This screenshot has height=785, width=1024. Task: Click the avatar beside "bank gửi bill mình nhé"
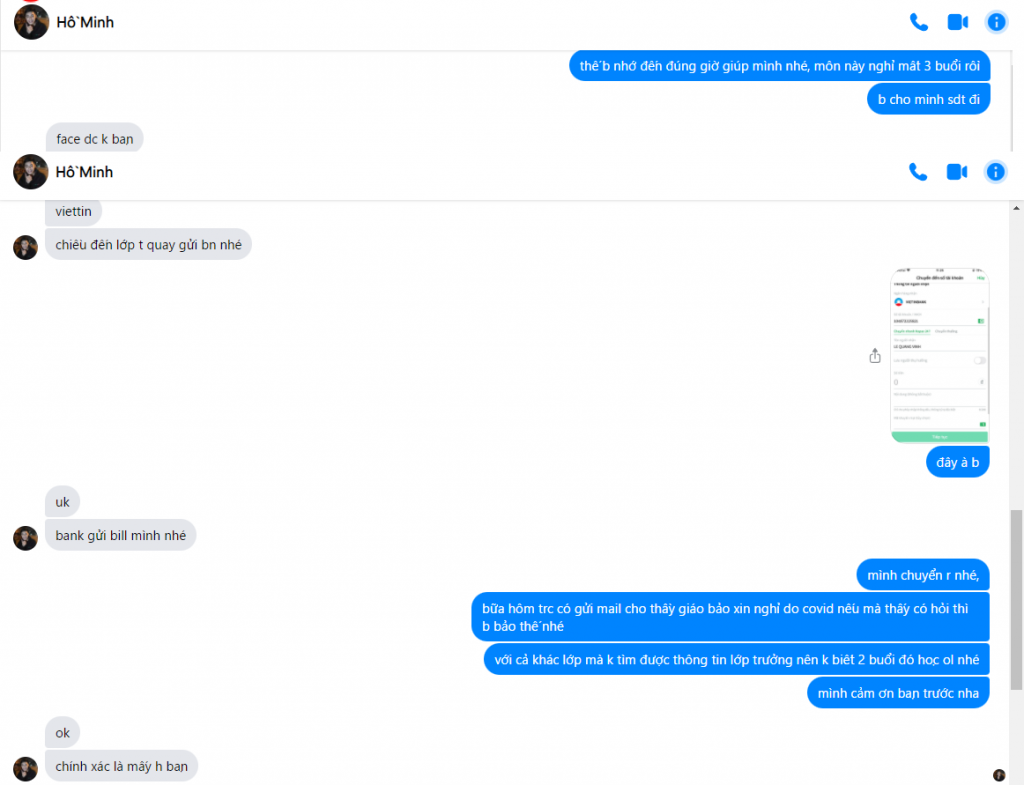pyautogui.click(x=25, y=537)
